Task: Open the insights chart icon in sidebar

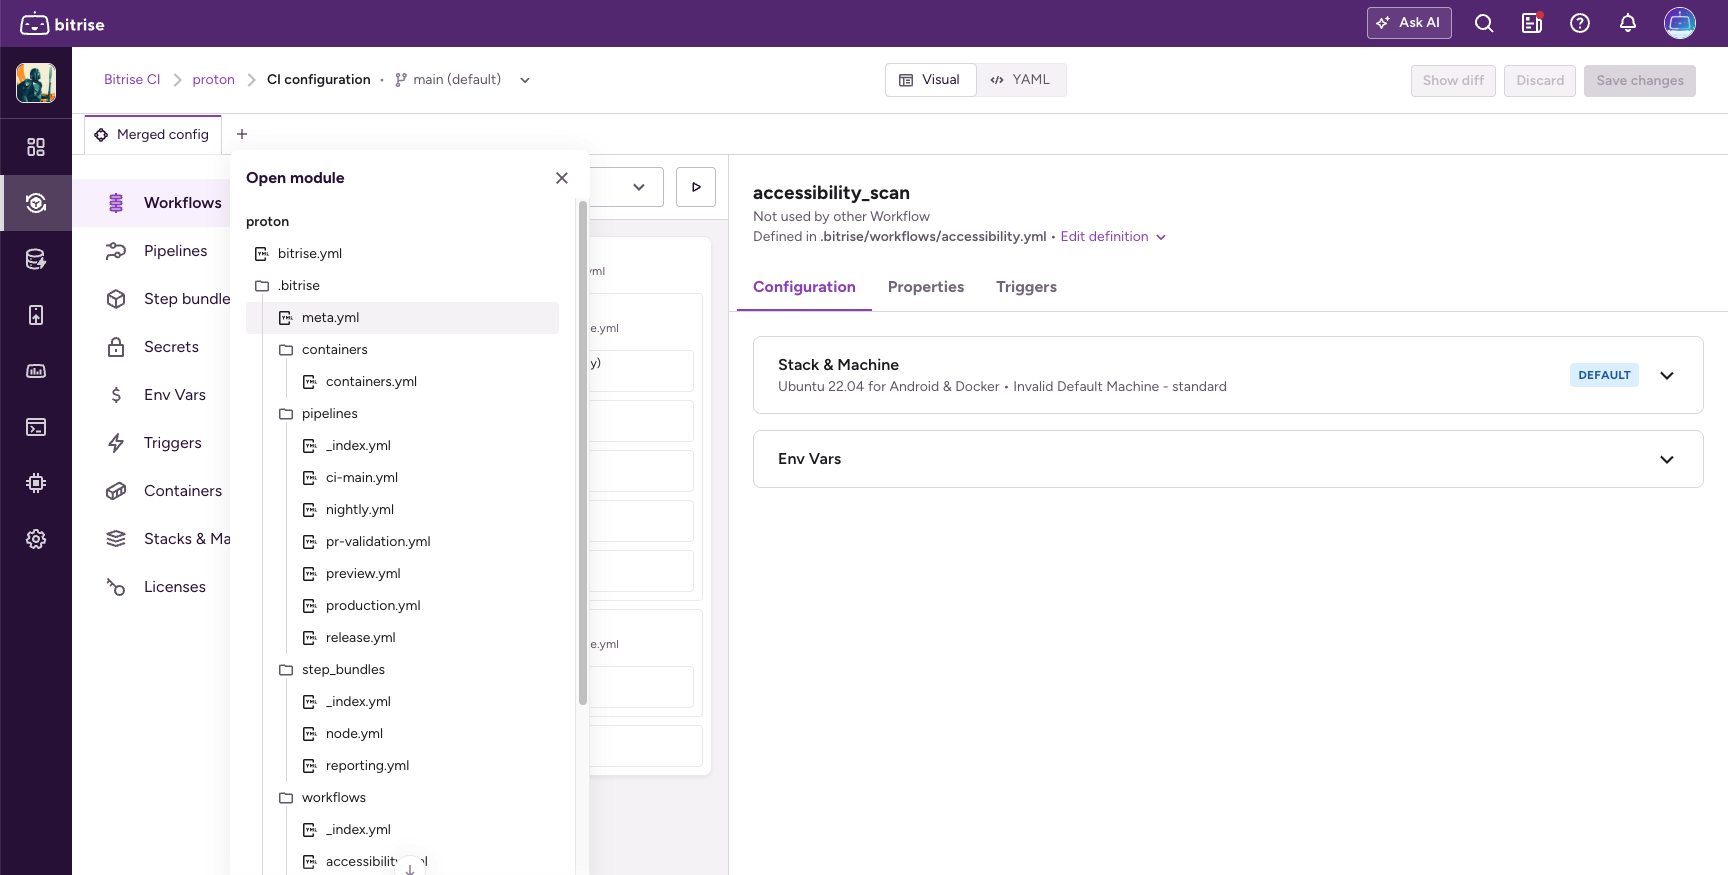Action: [36, 371]
